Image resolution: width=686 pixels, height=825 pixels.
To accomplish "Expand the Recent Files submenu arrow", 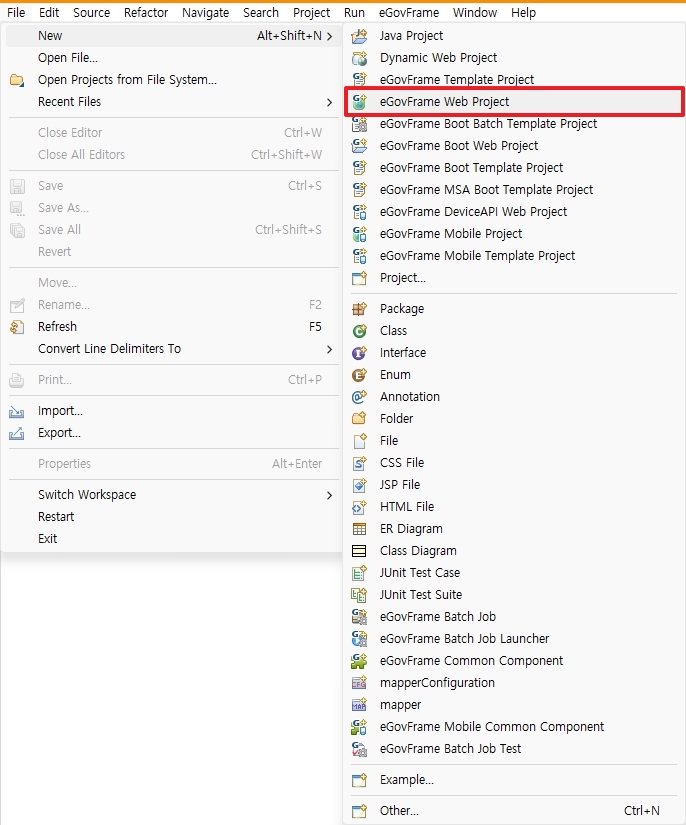I will point(330,102).
